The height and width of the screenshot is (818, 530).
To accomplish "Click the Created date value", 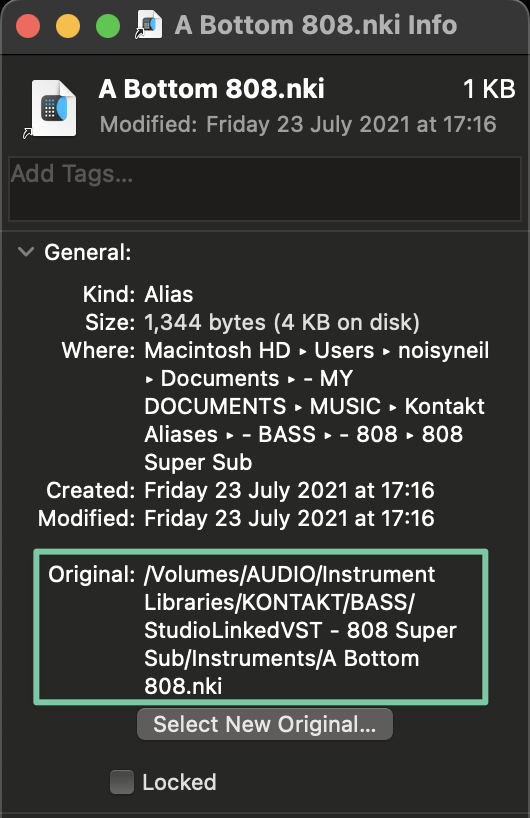I will [289, 490].
